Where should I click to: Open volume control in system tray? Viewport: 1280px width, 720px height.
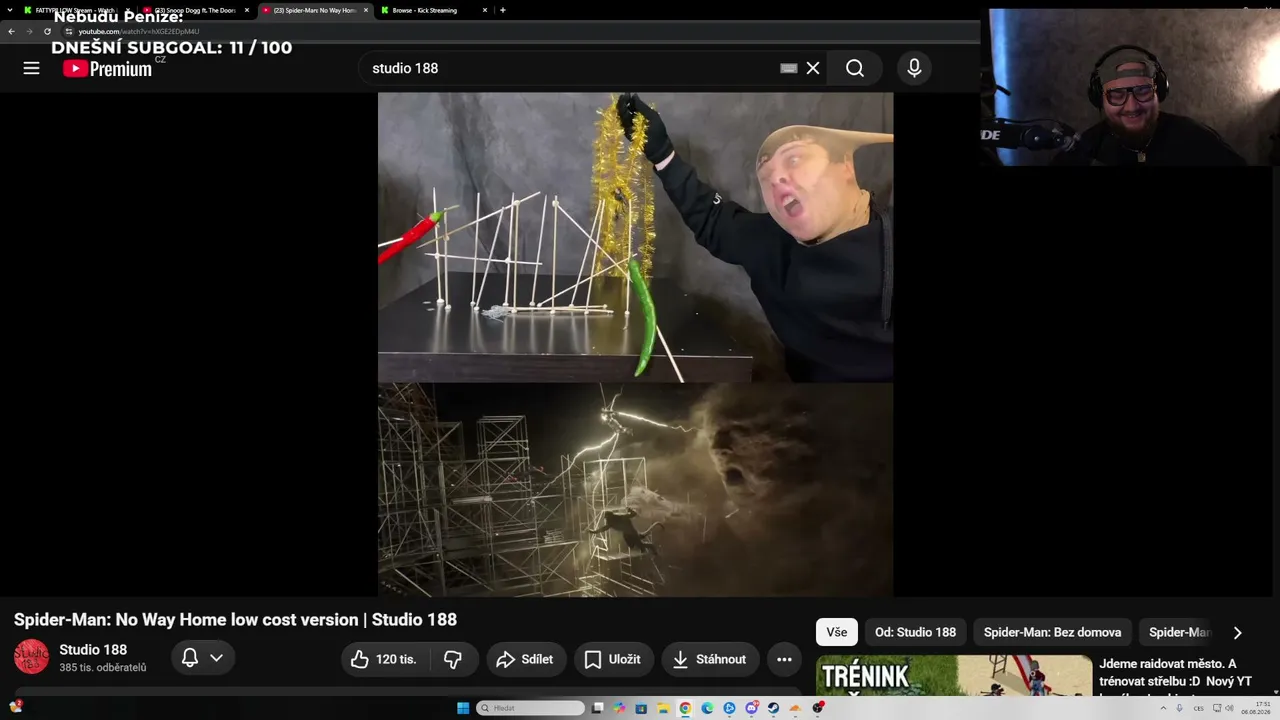click(x=1229, y=708)
